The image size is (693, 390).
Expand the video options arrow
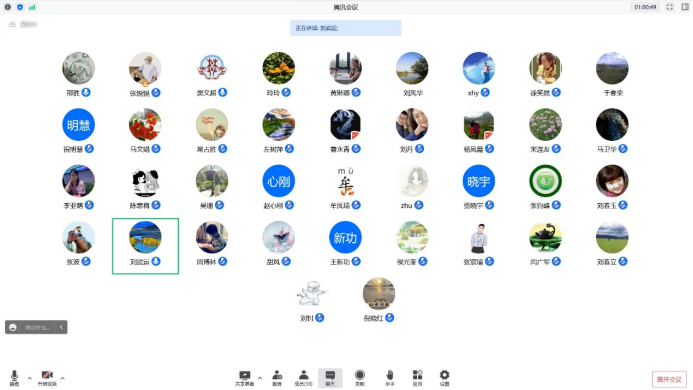coord(63,379)
